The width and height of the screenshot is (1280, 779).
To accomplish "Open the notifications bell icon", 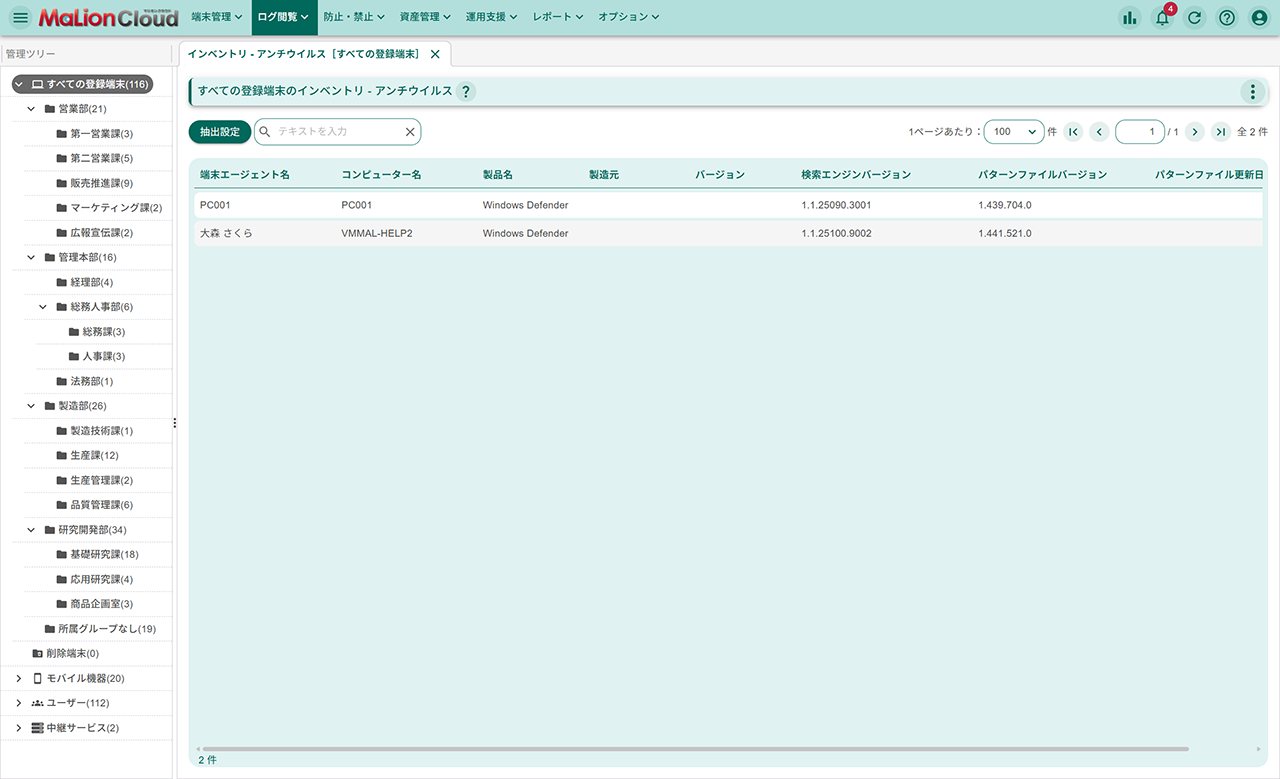I will 1162,17.
